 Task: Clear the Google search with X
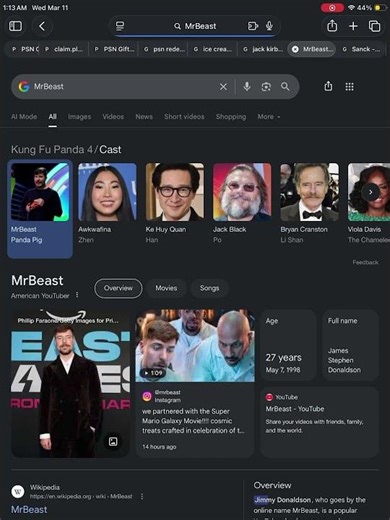[x=223, y=87]
